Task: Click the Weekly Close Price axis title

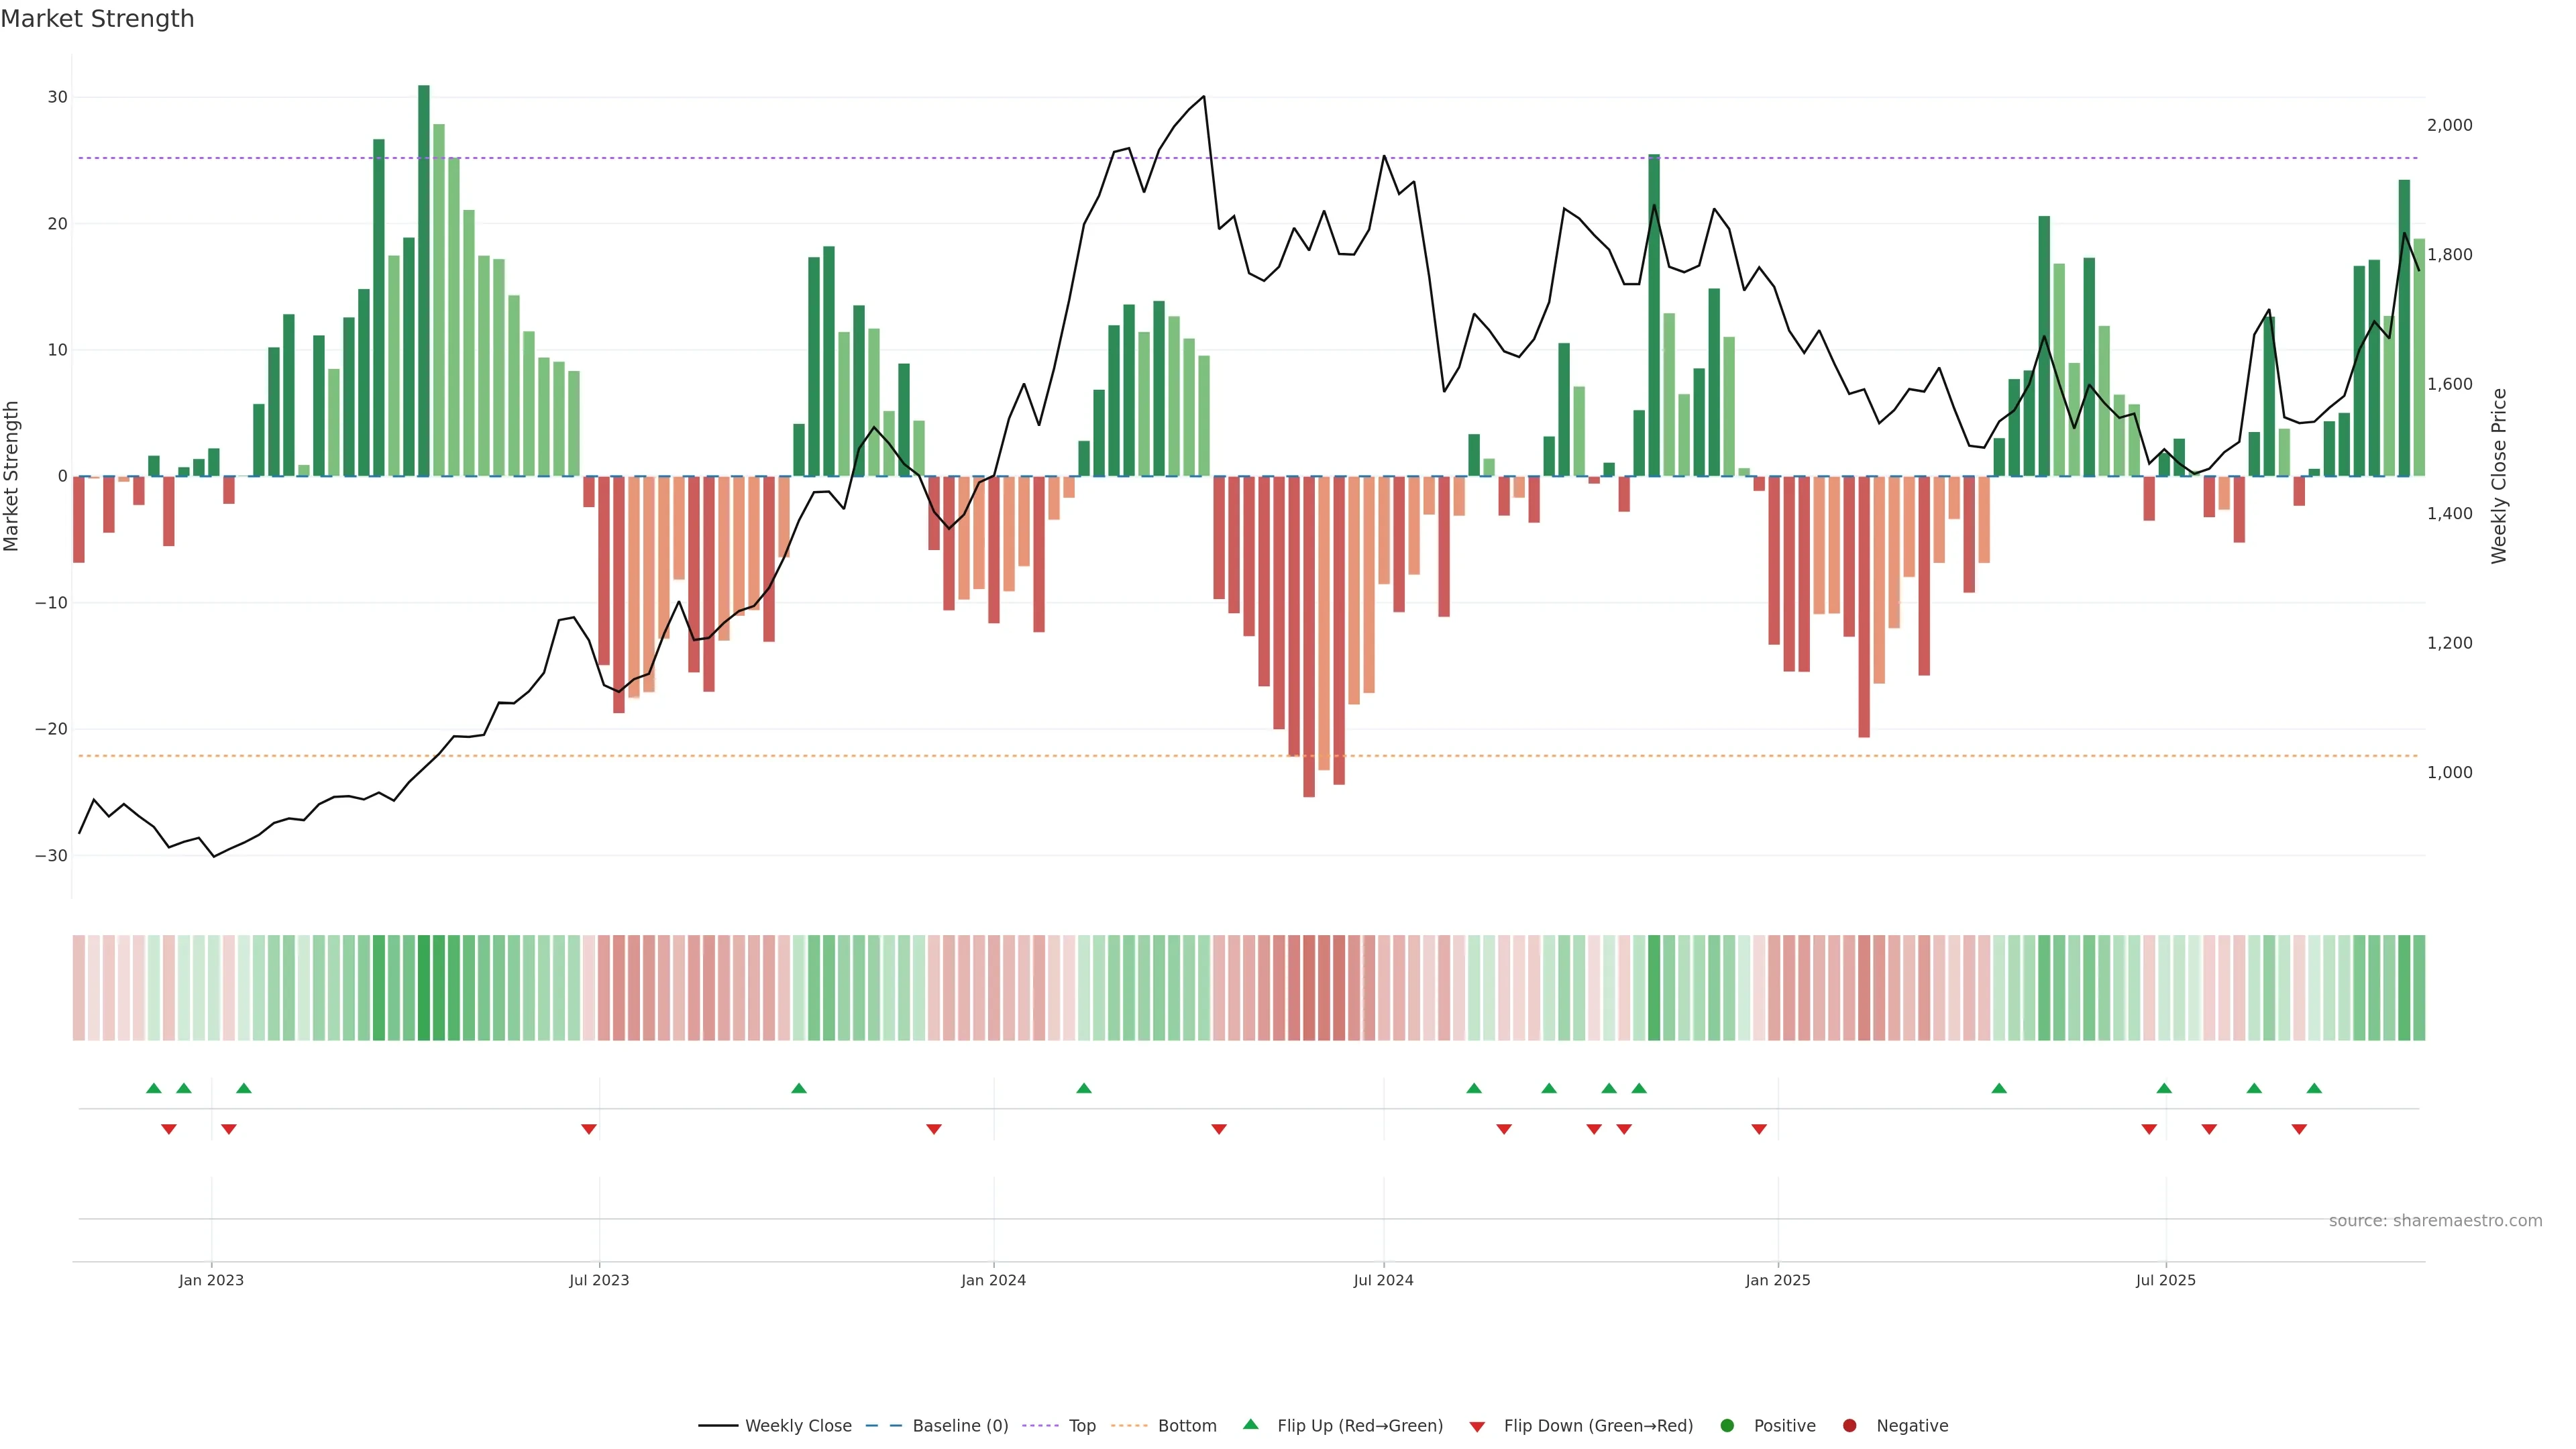Action: pos(2499,476)
